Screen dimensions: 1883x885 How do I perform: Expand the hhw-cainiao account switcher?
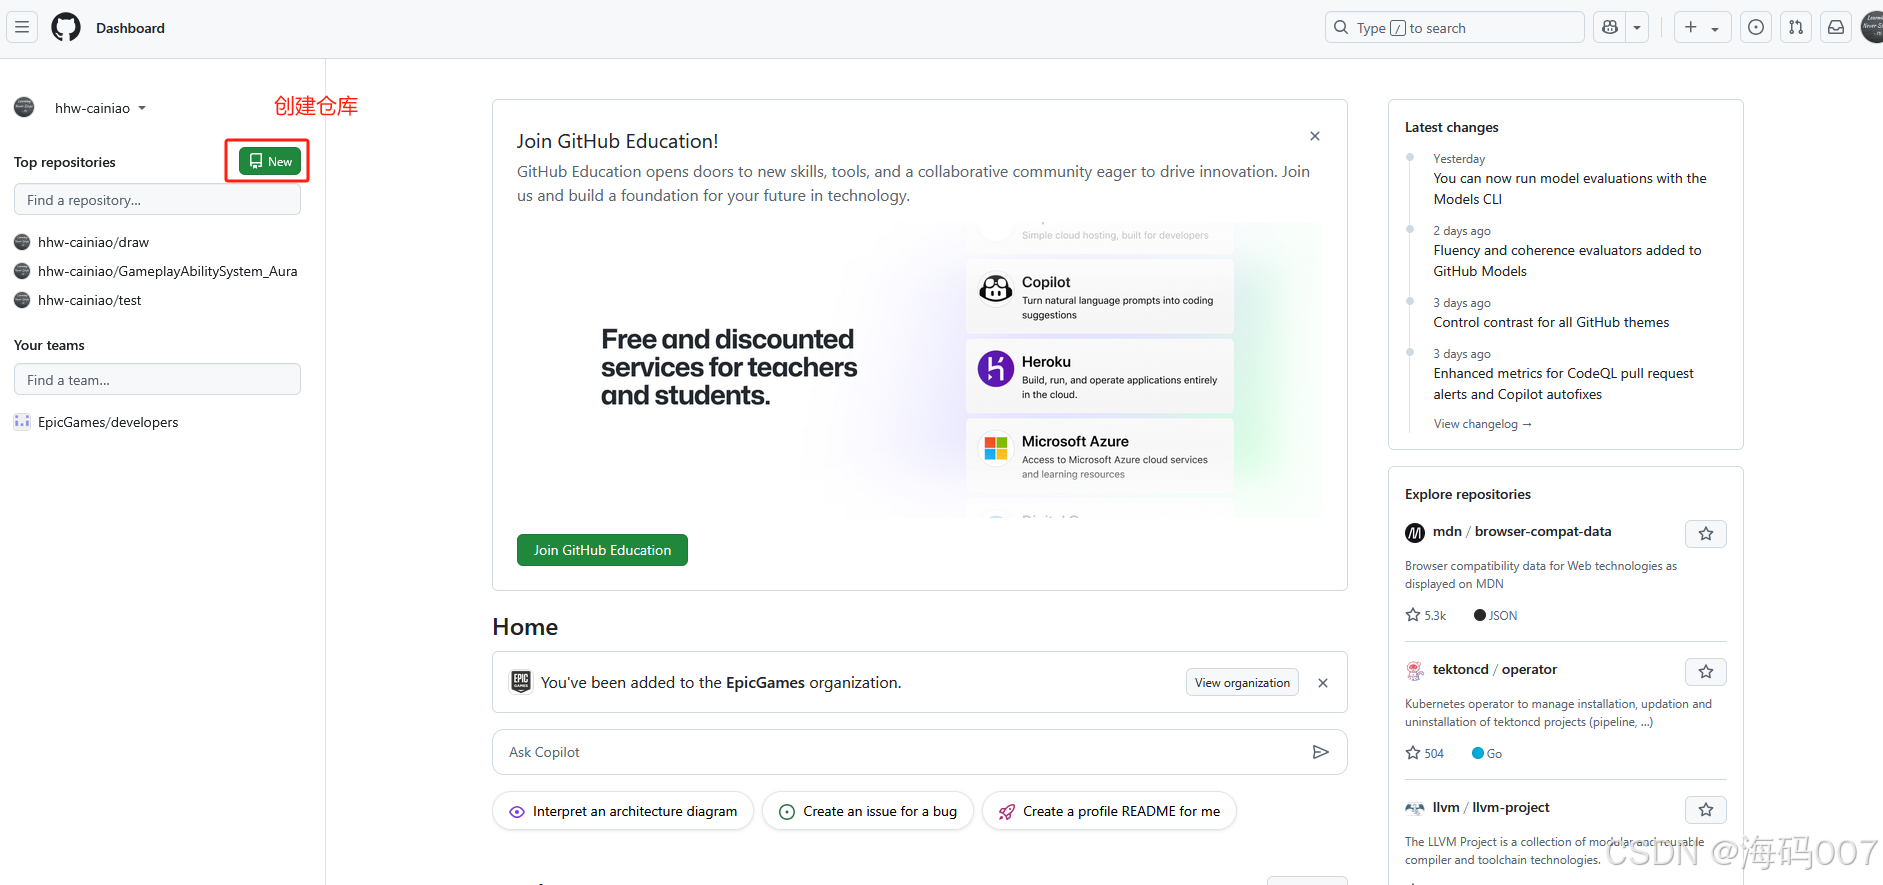click(100, 108)
